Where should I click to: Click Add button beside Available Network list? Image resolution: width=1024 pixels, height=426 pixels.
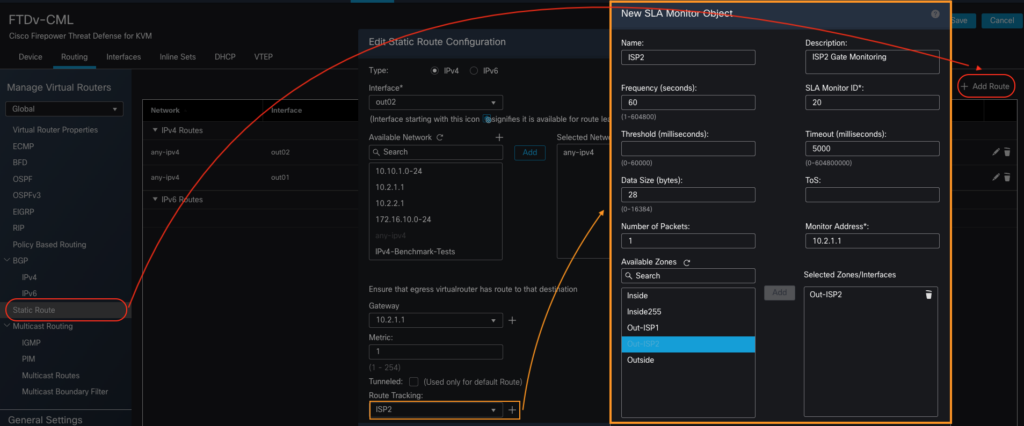point(530,152)
